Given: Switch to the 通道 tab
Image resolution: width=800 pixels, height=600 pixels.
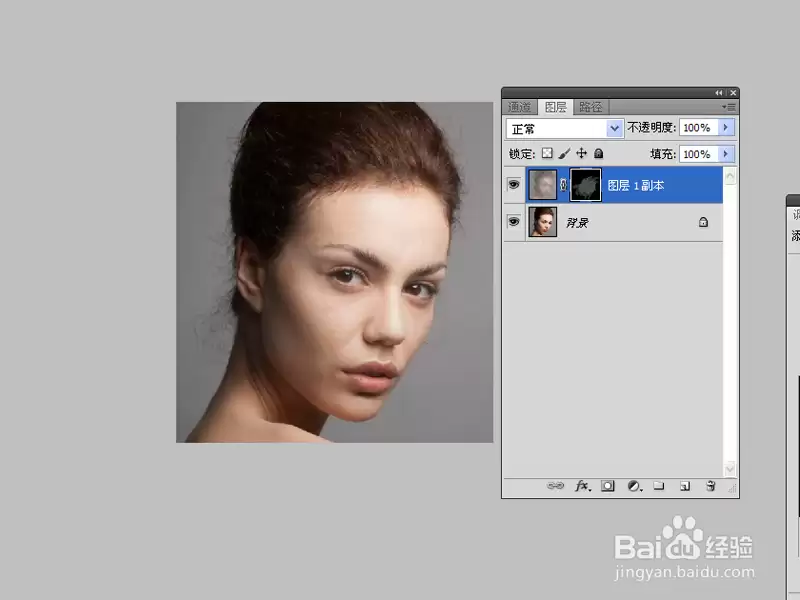Looking at the screenshot, I should [519, 107].
